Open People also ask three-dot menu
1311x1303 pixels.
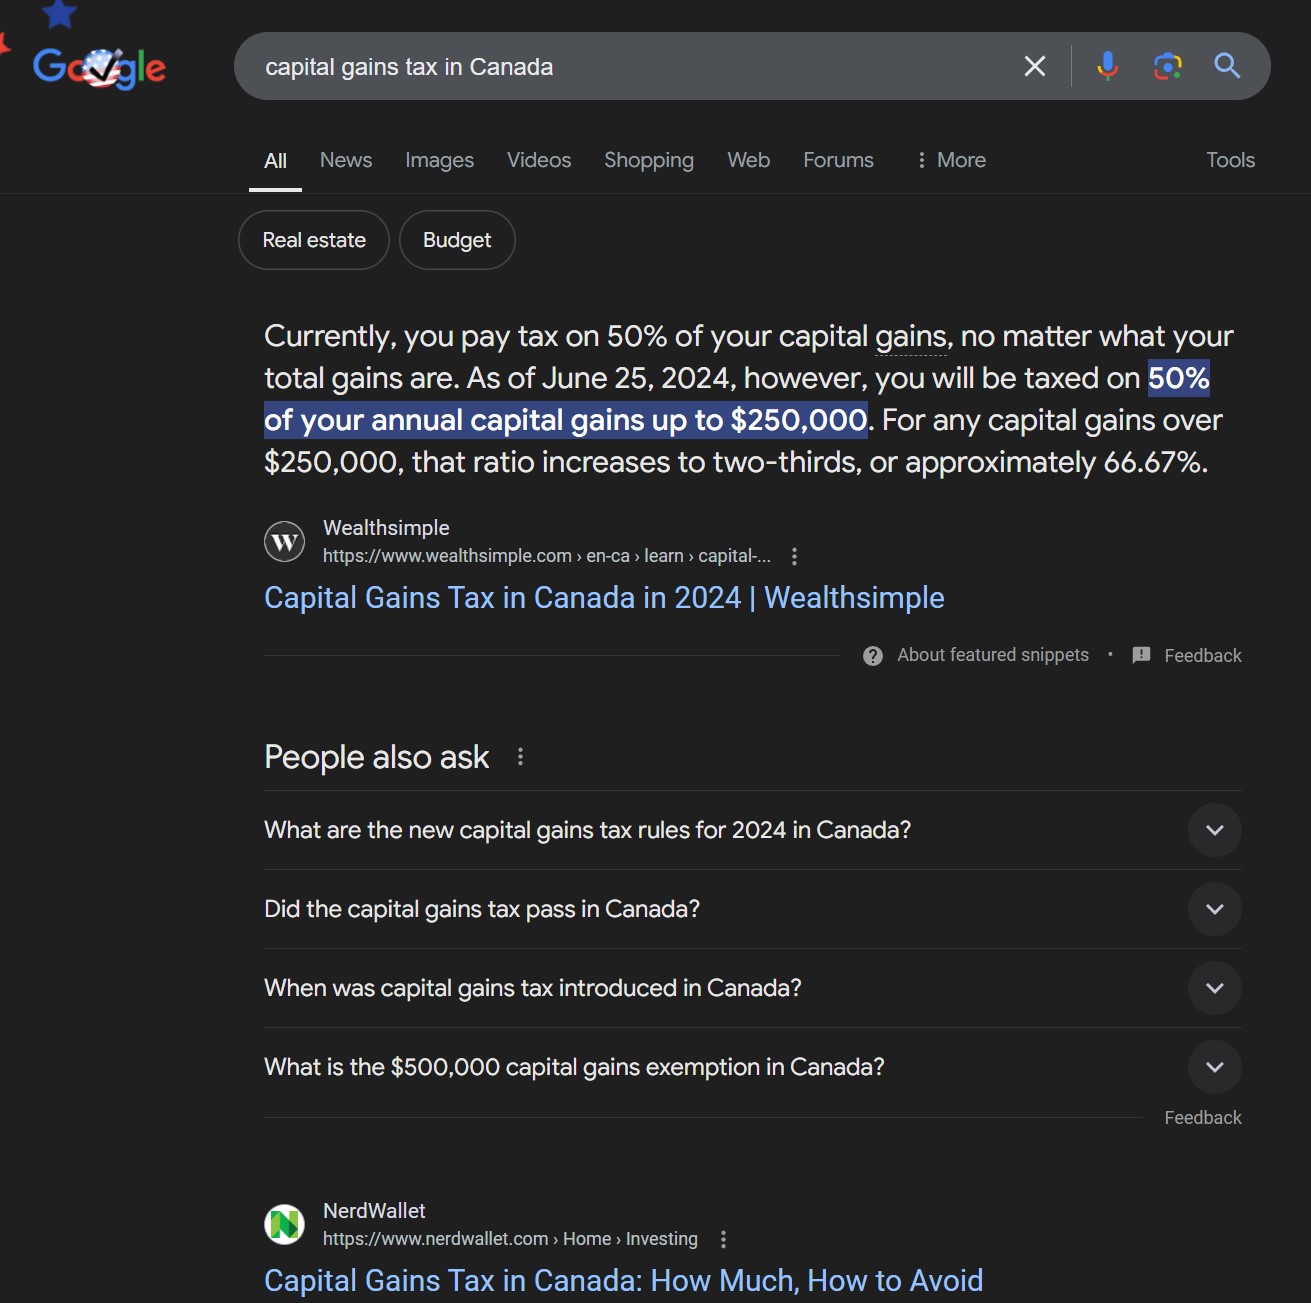click(520, 757)
